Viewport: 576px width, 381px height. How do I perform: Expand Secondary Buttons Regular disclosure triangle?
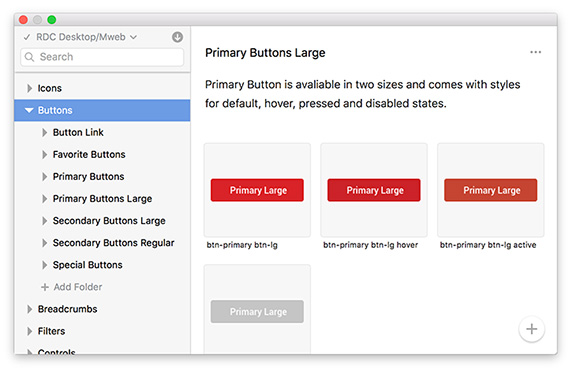[44, 243]
